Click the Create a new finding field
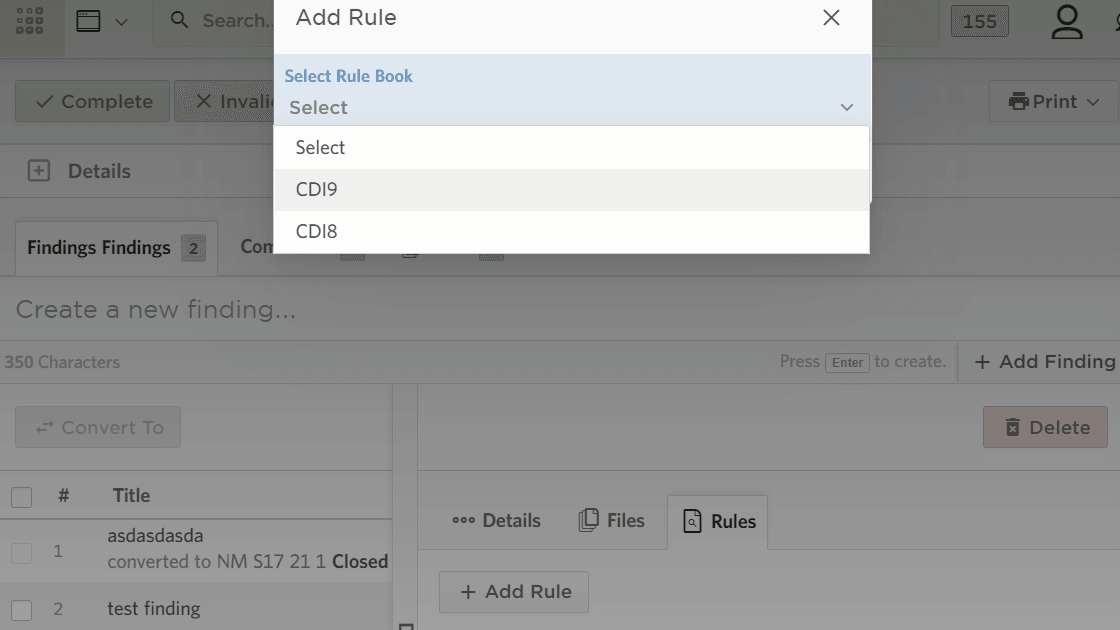Image resolution: width=1120 pixels, height=630 pixels. point(400,310)
